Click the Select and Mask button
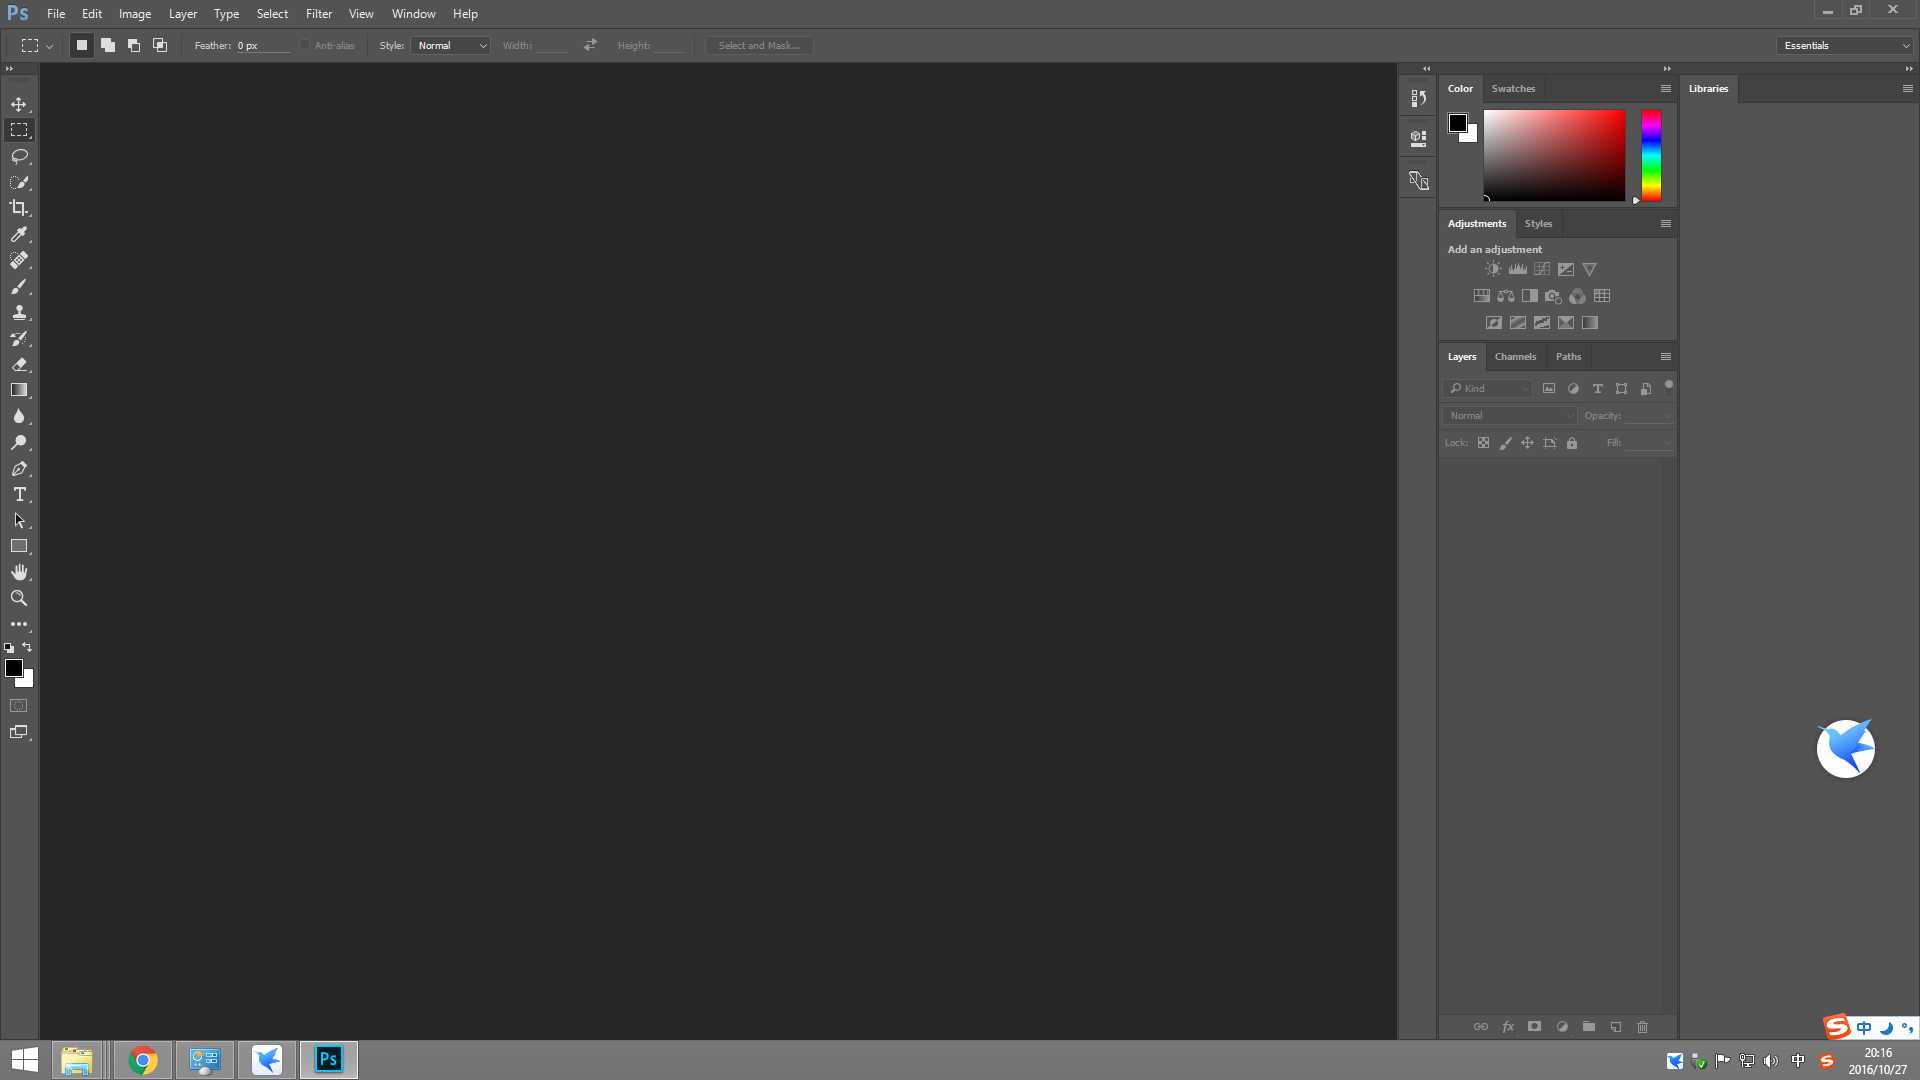This screenshot has height=1080, width=1920. pos(759,45)
